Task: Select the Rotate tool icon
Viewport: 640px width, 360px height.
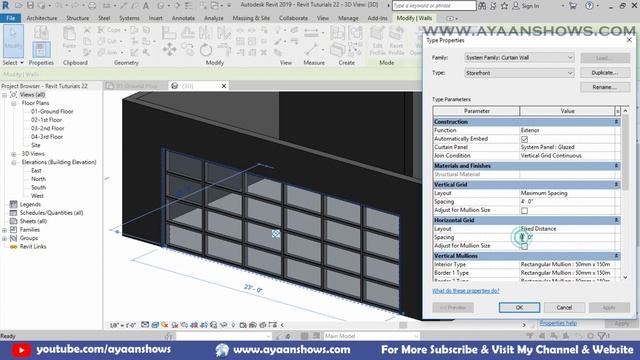Action: (x=206, y=50)
